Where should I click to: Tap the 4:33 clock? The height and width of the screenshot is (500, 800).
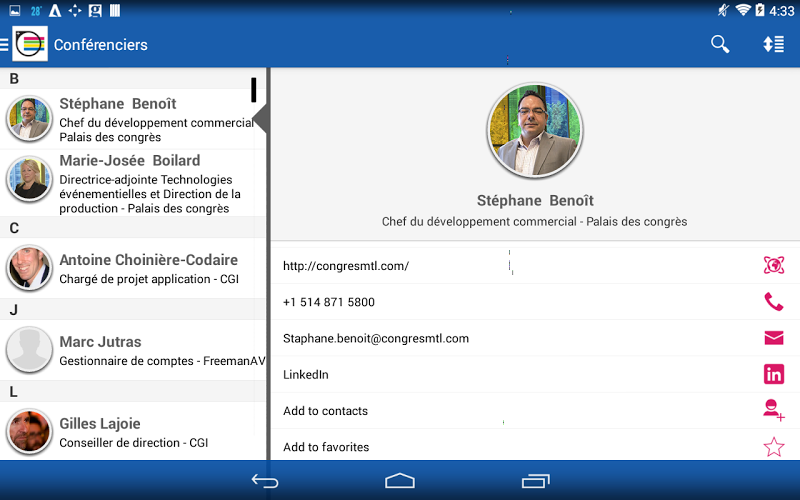782,11
